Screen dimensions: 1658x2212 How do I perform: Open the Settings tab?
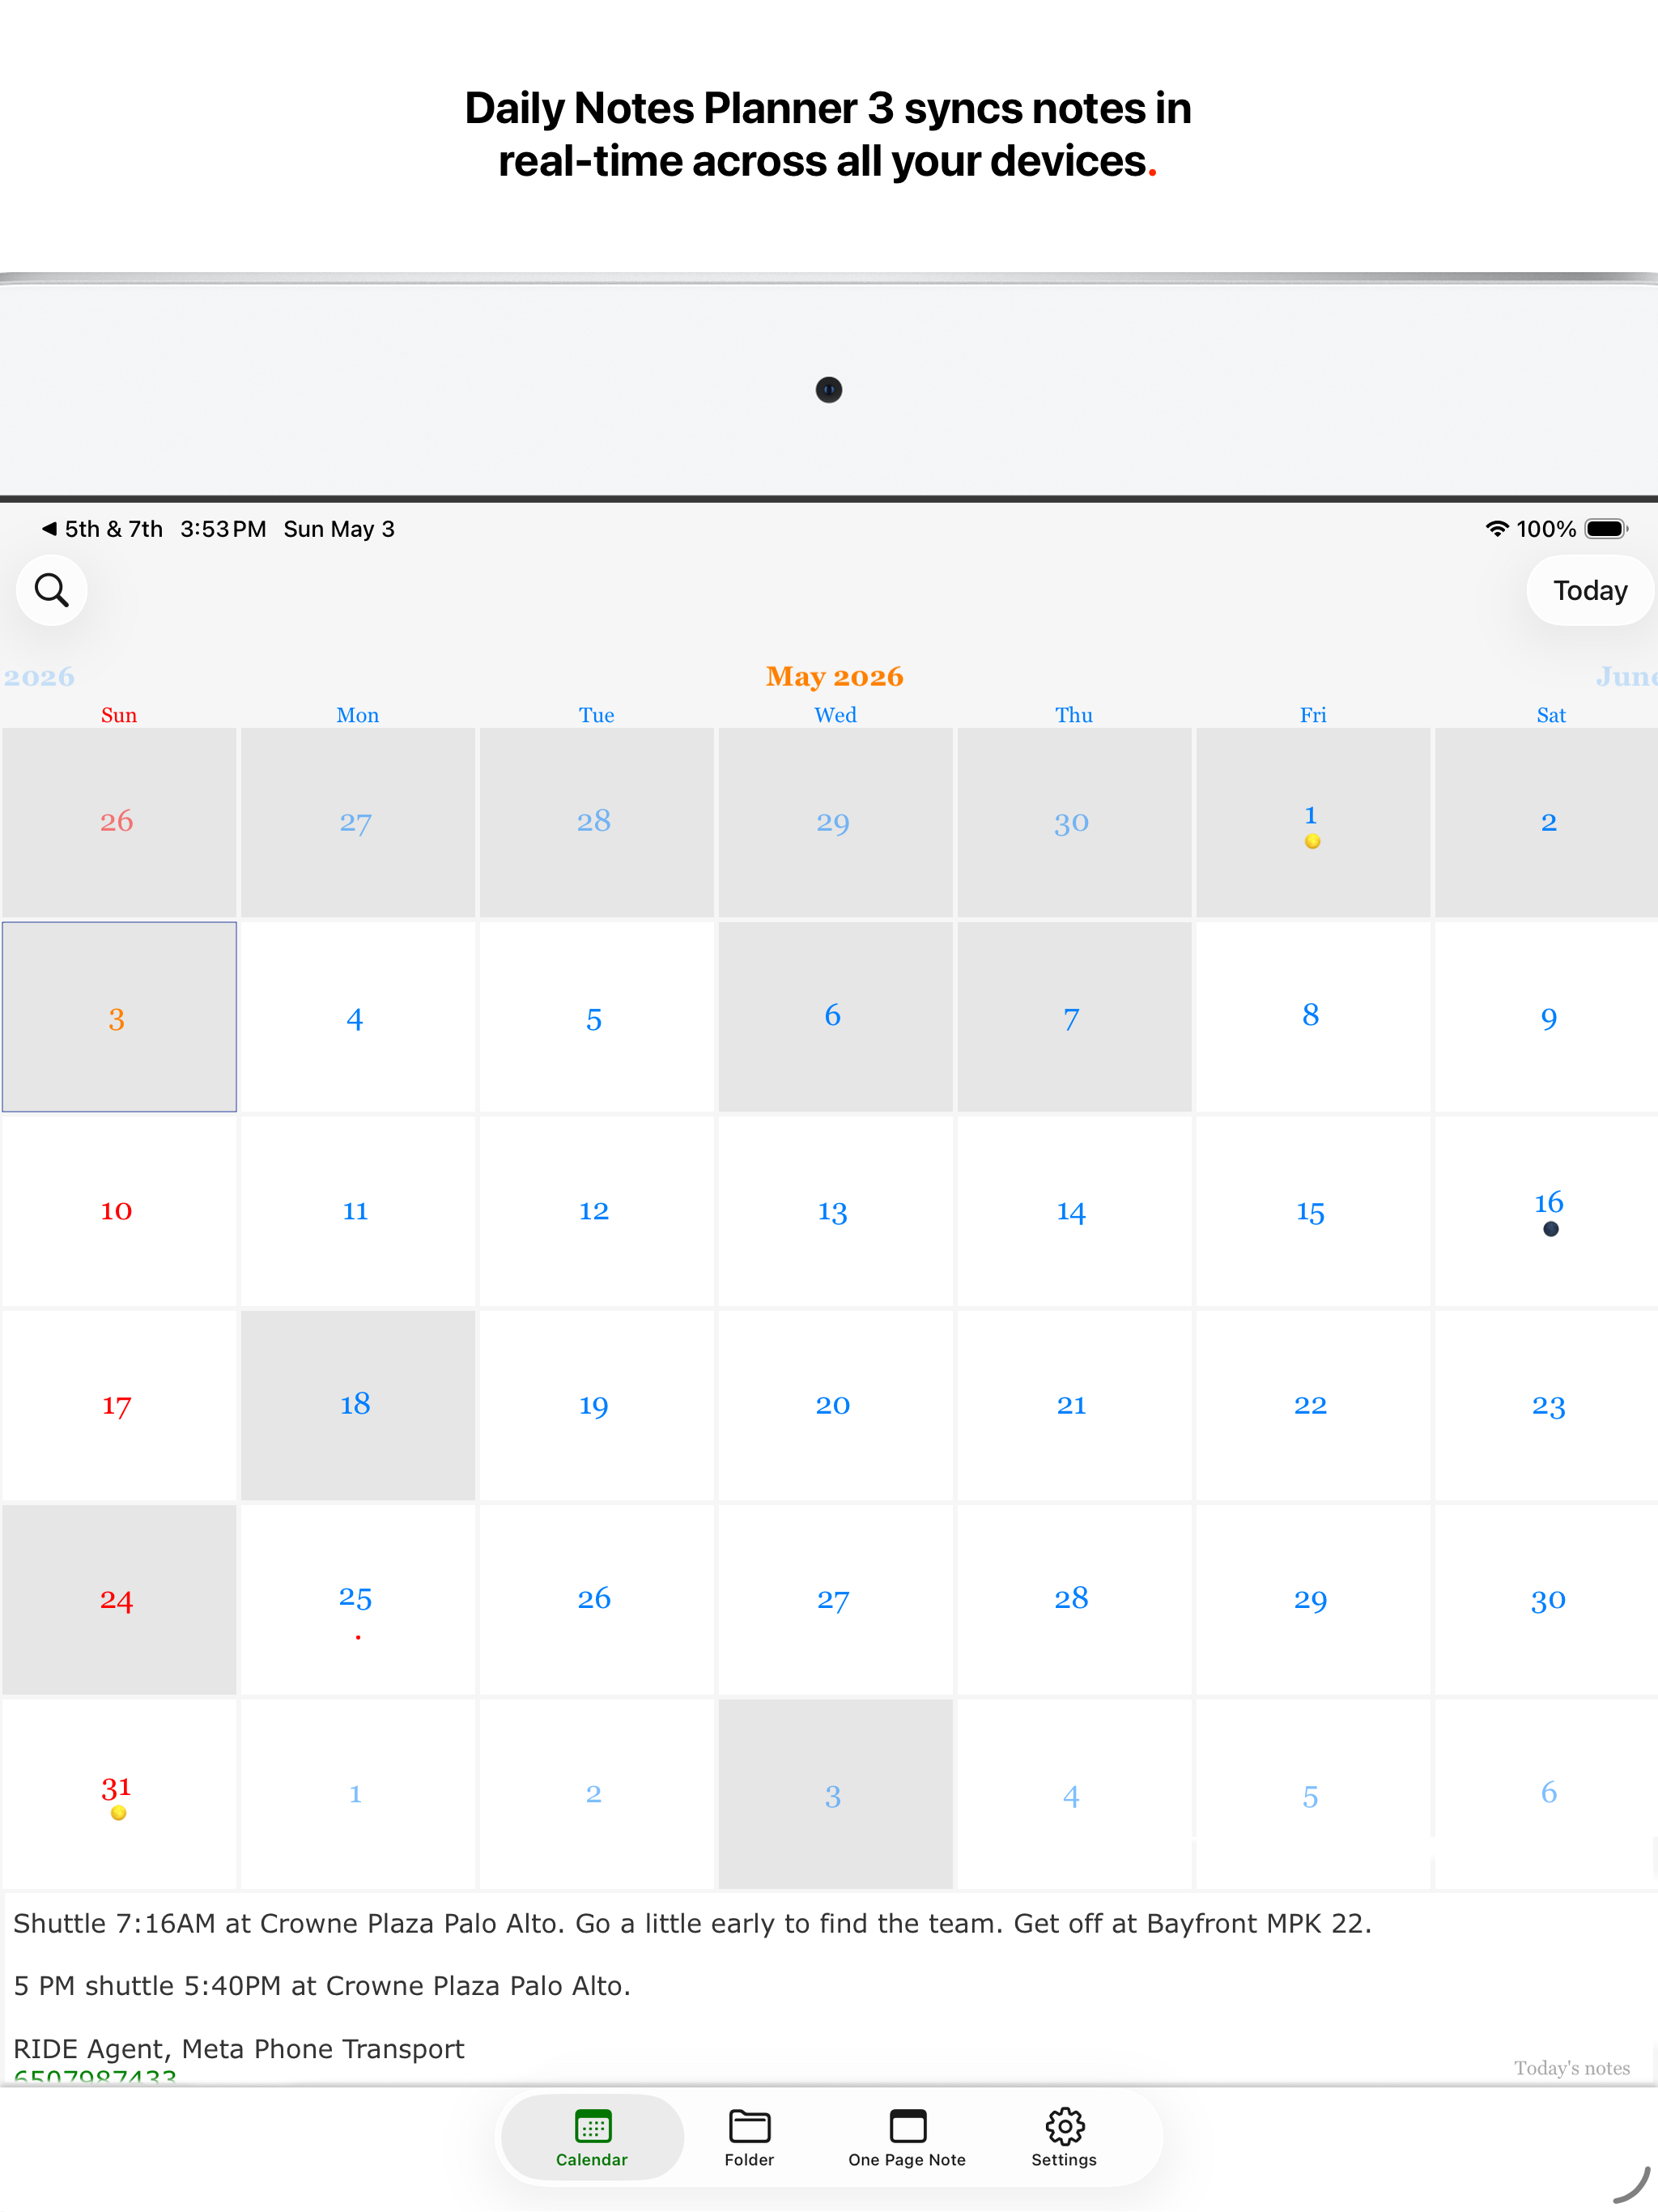point(1064,2137)
